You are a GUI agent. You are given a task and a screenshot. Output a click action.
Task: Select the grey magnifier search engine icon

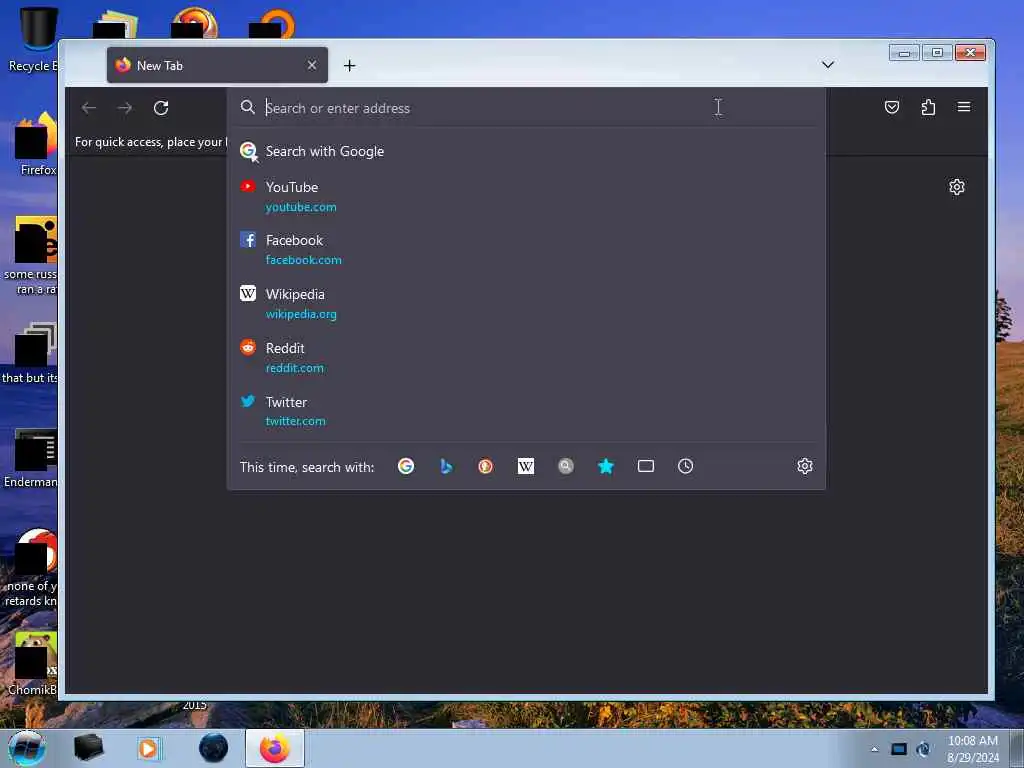566,466
